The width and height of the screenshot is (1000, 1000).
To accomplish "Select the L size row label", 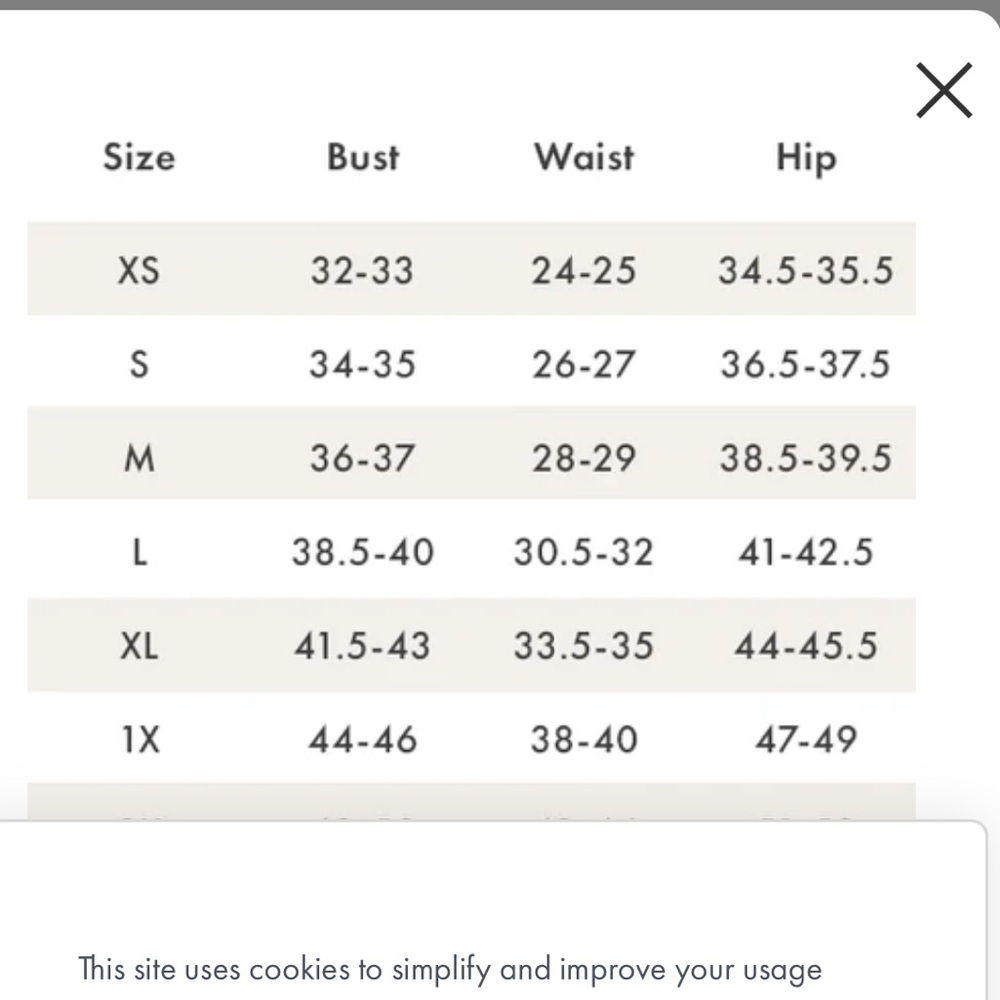I will tap(139, 552).
